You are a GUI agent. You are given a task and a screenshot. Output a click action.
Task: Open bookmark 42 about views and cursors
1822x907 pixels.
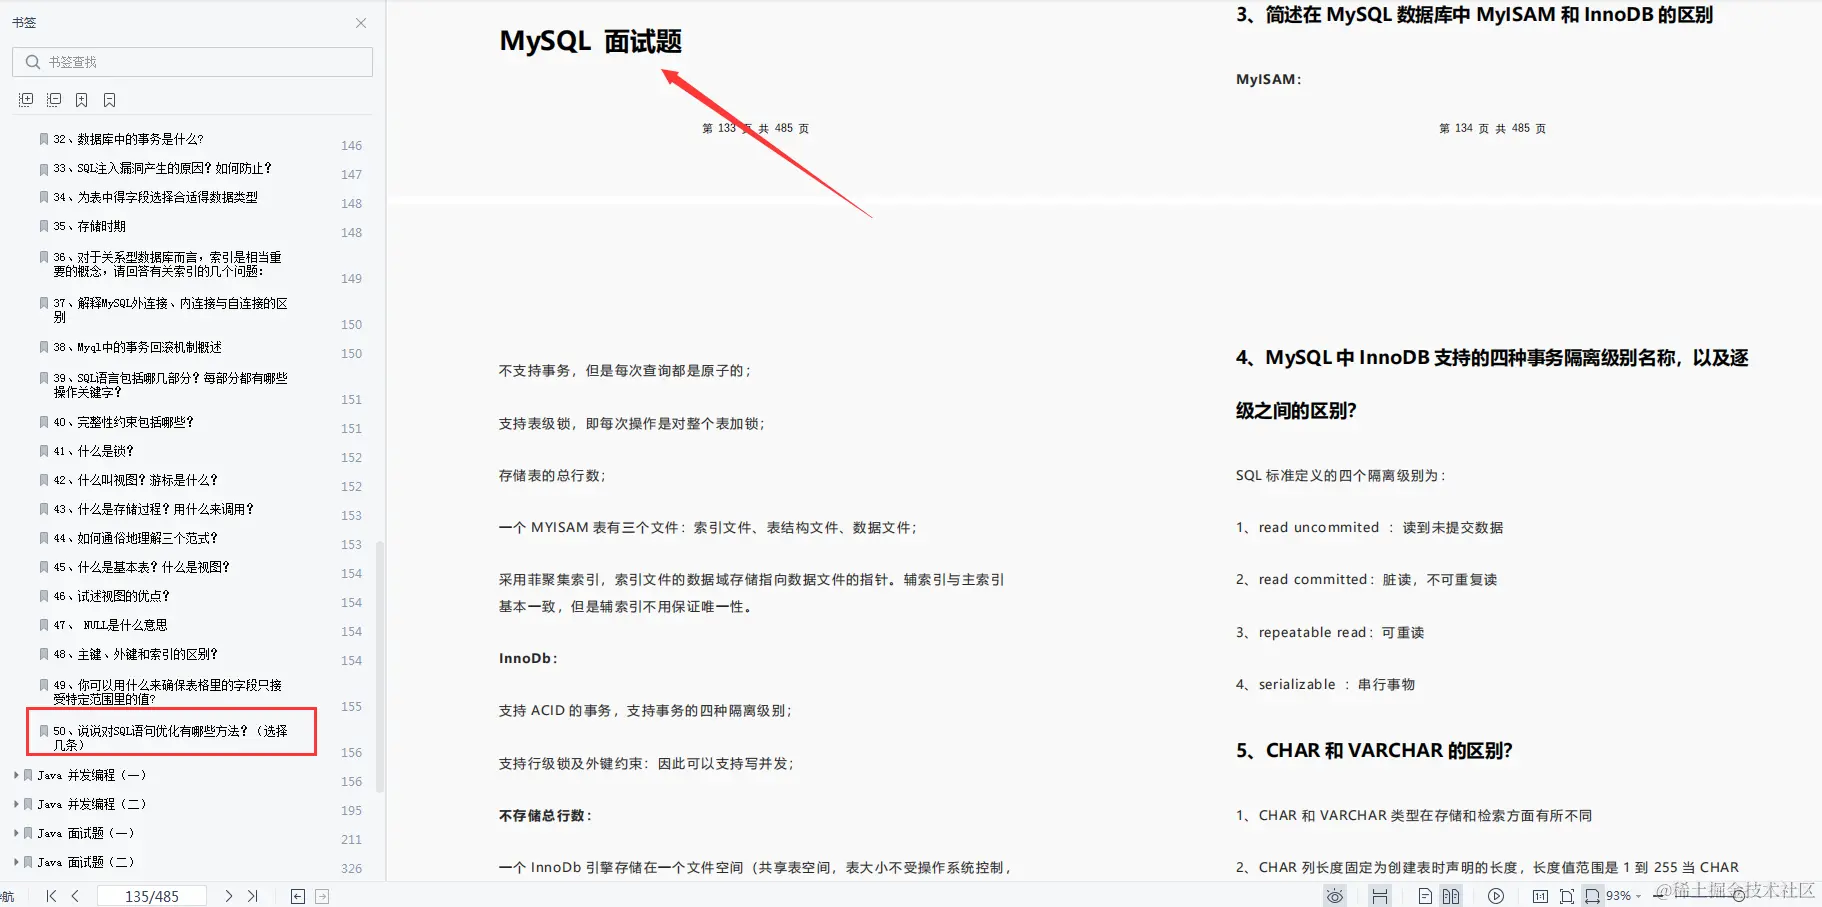point(135,481)
